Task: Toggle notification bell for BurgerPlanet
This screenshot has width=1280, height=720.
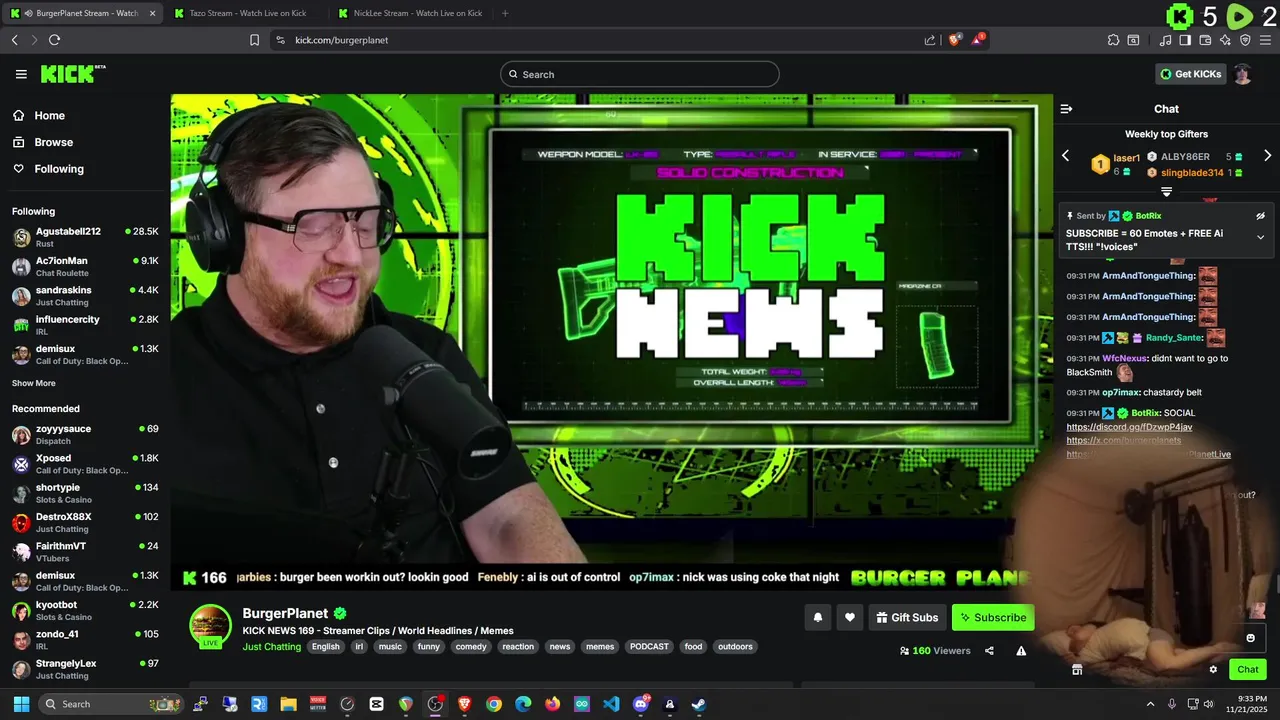Action: (x=817, y=618)
